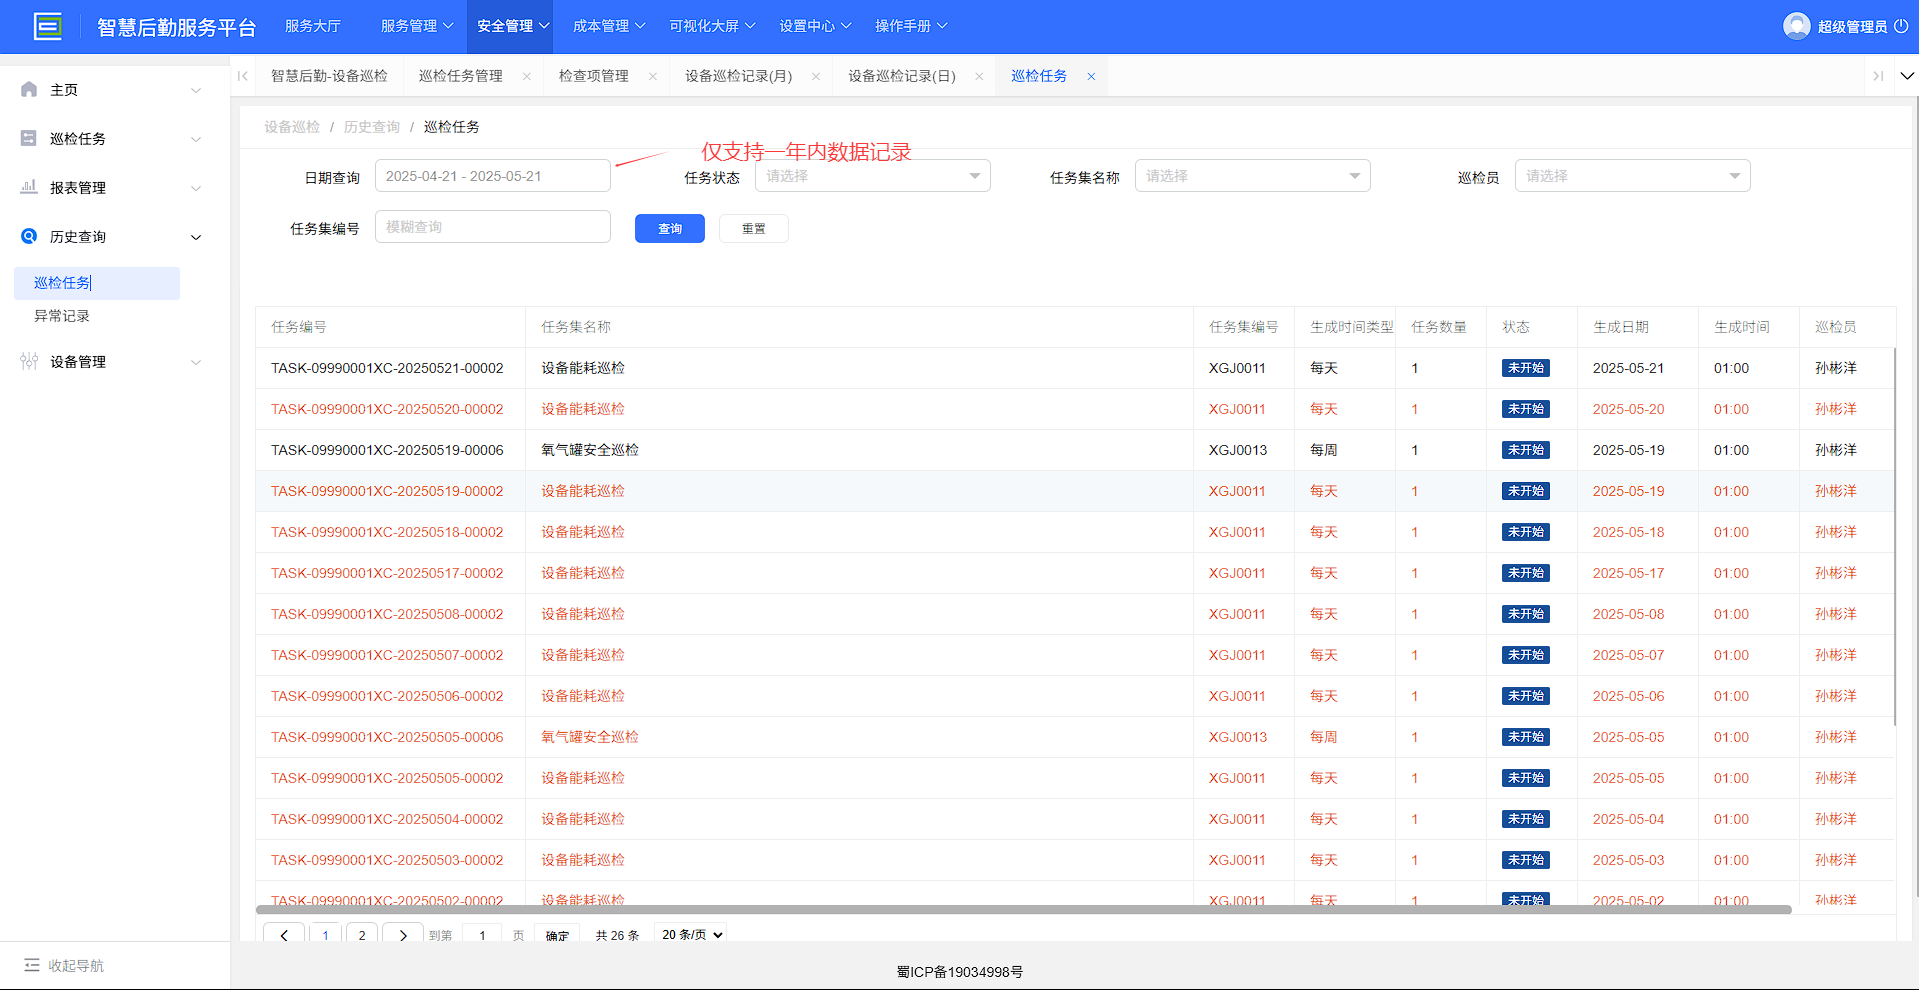Image resolution: width=1919 pixels, height=990 pixels.
Task: Click the power logout icon
Action: click(1901, 26)
